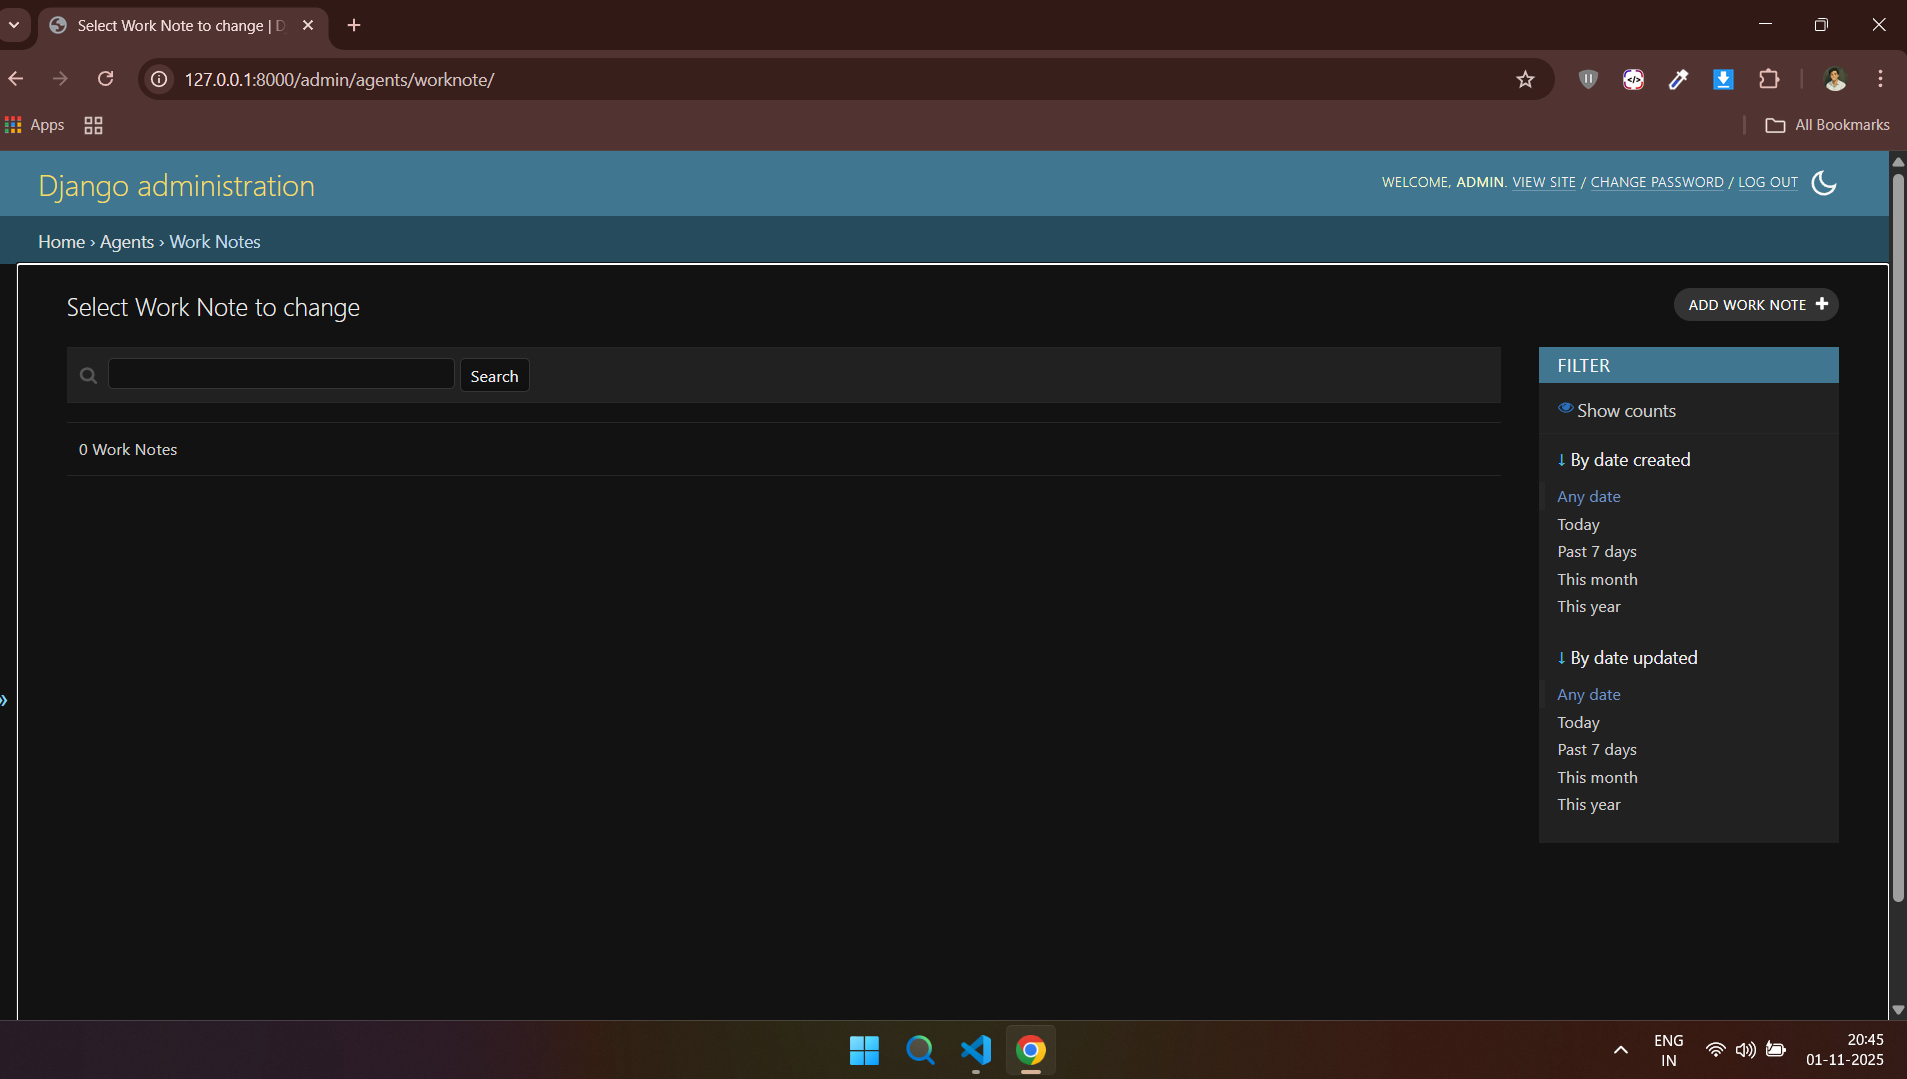1907x1079 pixels.
Task: Filter date created by Past 7 days
Action: 1596,552
